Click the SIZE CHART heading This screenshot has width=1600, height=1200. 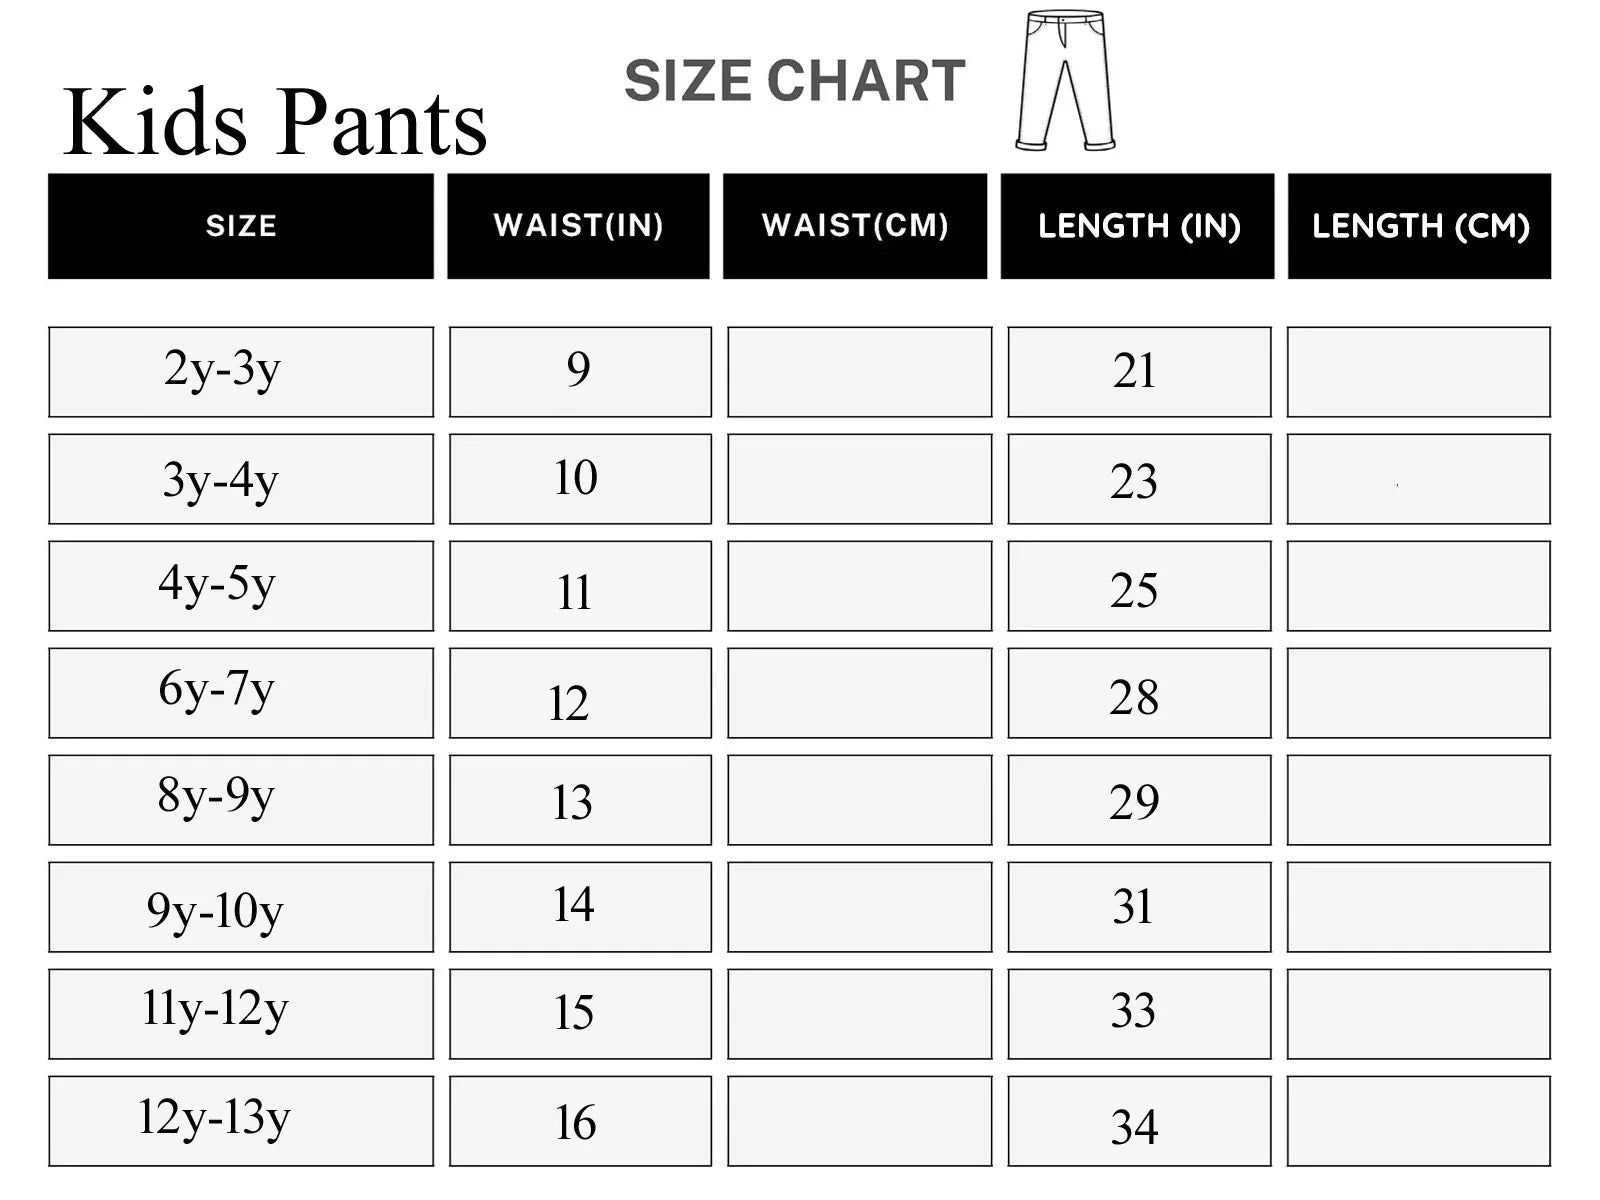[x=795, y=81]
